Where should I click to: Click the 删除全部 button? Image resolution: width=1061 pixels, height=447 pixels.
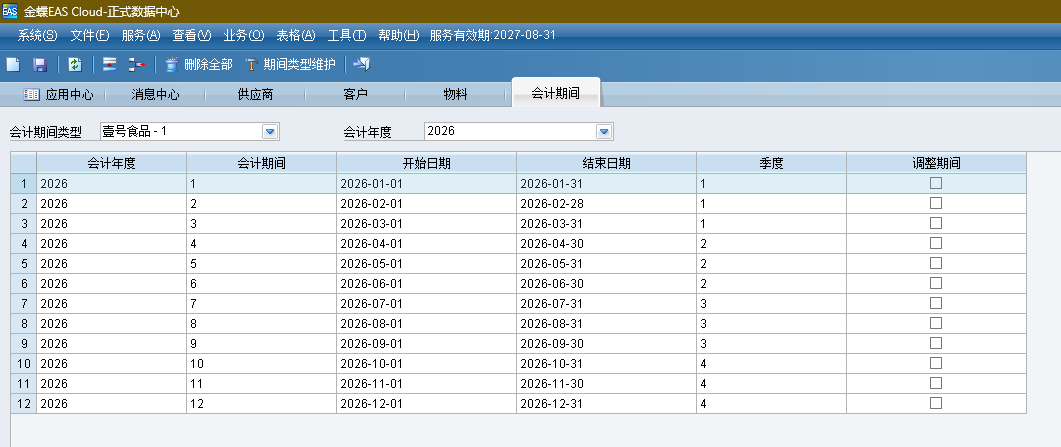[199, 65]
